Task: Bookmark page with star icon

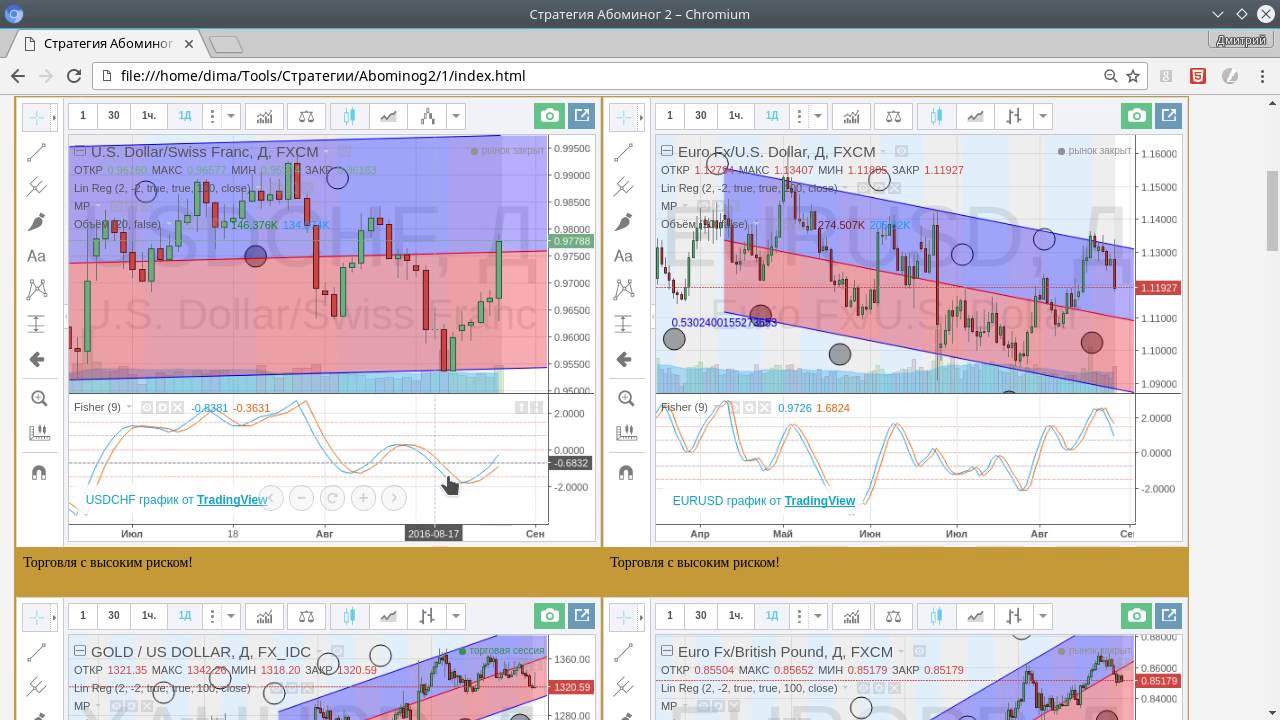Action: coord(1133,75)
